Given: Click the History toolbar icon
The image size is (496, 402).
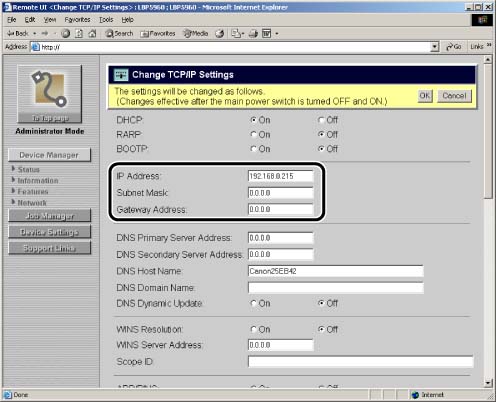Looking at the screenshot, I should point(220,33).
